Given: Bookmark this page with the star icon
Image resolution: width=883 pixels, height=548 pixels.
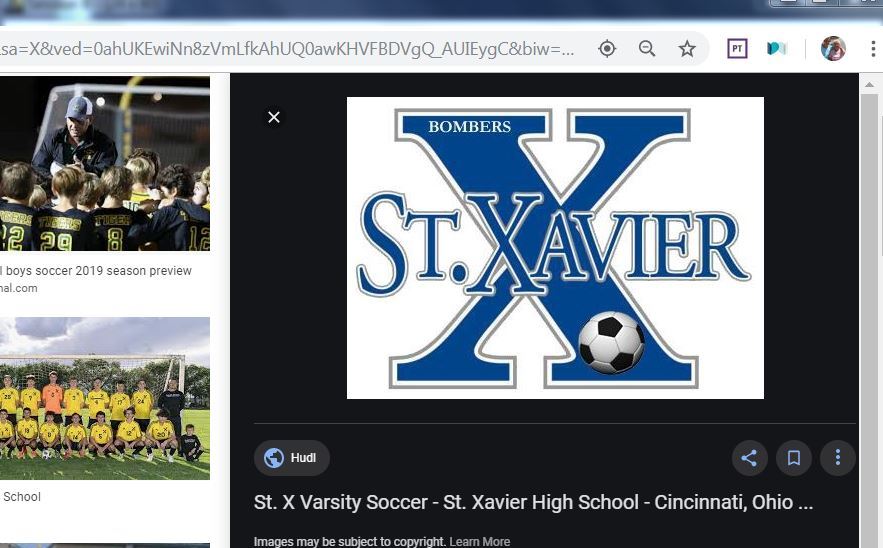Looking at the screenshot, I should click(x=687, y=49).
